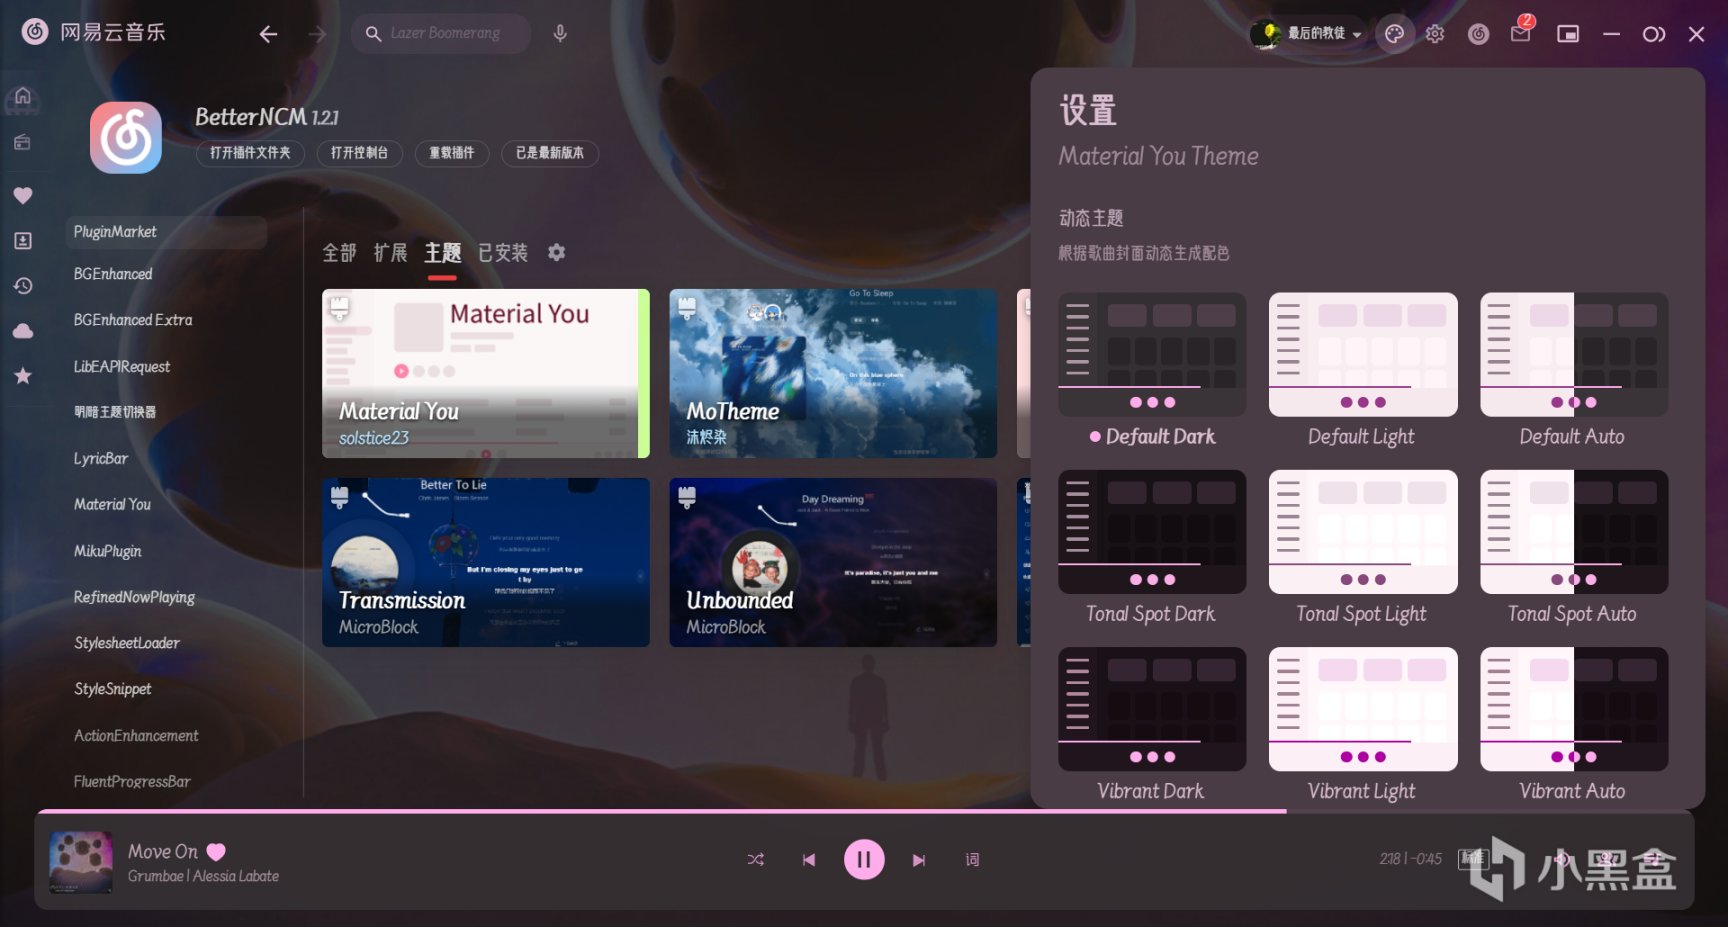Screen dimensions: 1728x927
Task: Open the theme palette icon
Action: click(x=1394, y=34)
